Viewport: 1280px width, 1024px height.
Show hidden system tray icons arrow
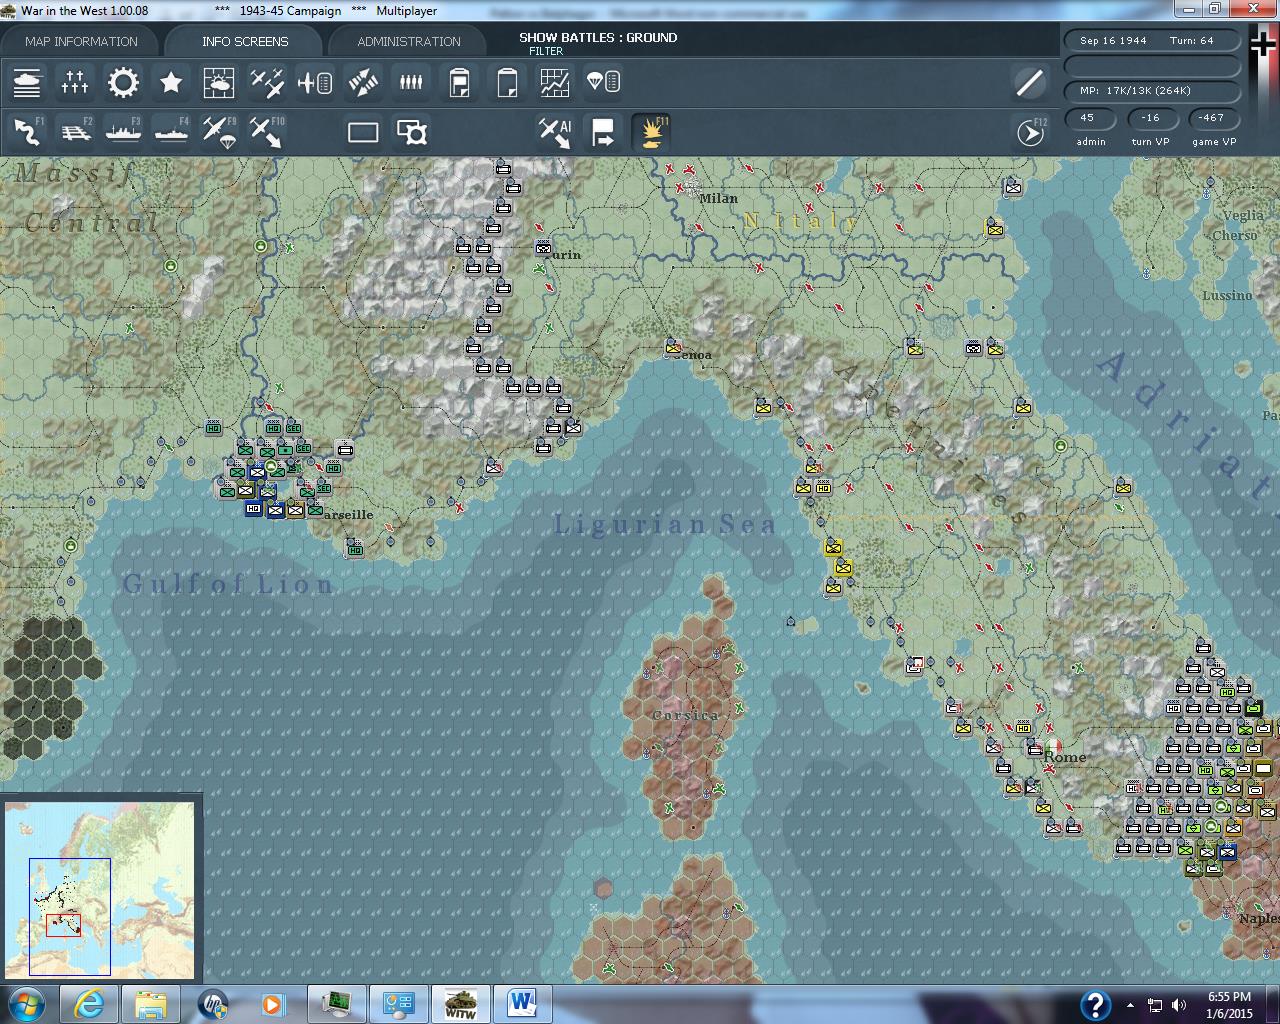coord(1131,1005)
